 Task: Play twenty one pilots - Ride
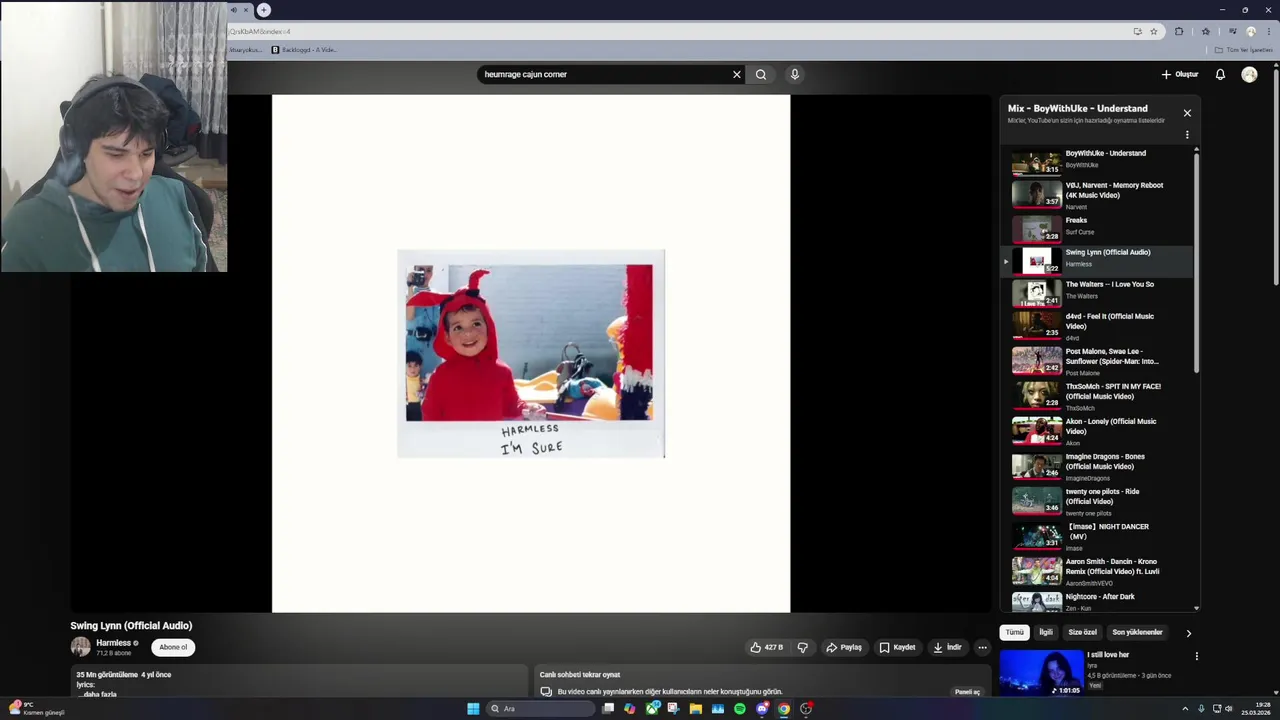[1097, 501]
